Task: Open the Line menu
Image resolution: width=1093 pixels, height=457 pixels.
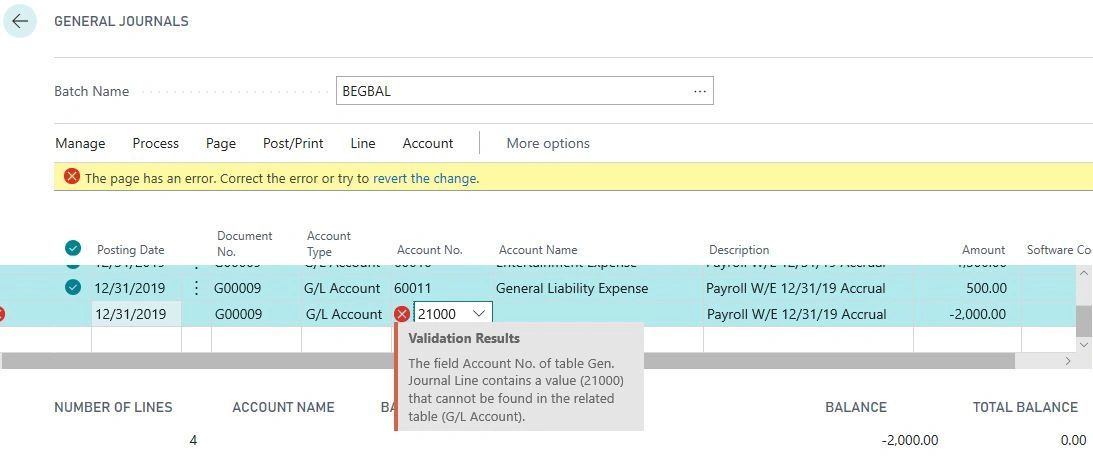Action: click(x=363, y=144)
